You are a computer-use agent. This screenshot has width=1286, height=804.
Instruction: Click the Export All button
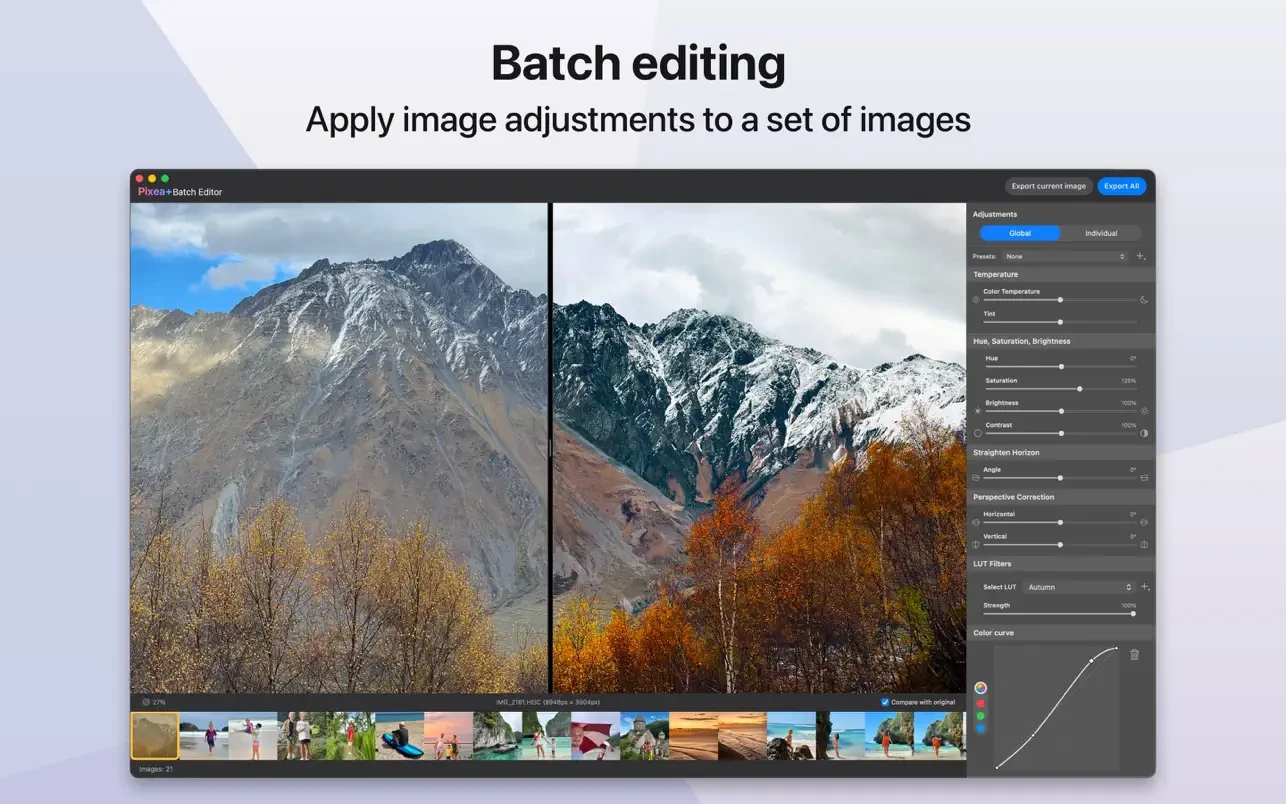1121,186
